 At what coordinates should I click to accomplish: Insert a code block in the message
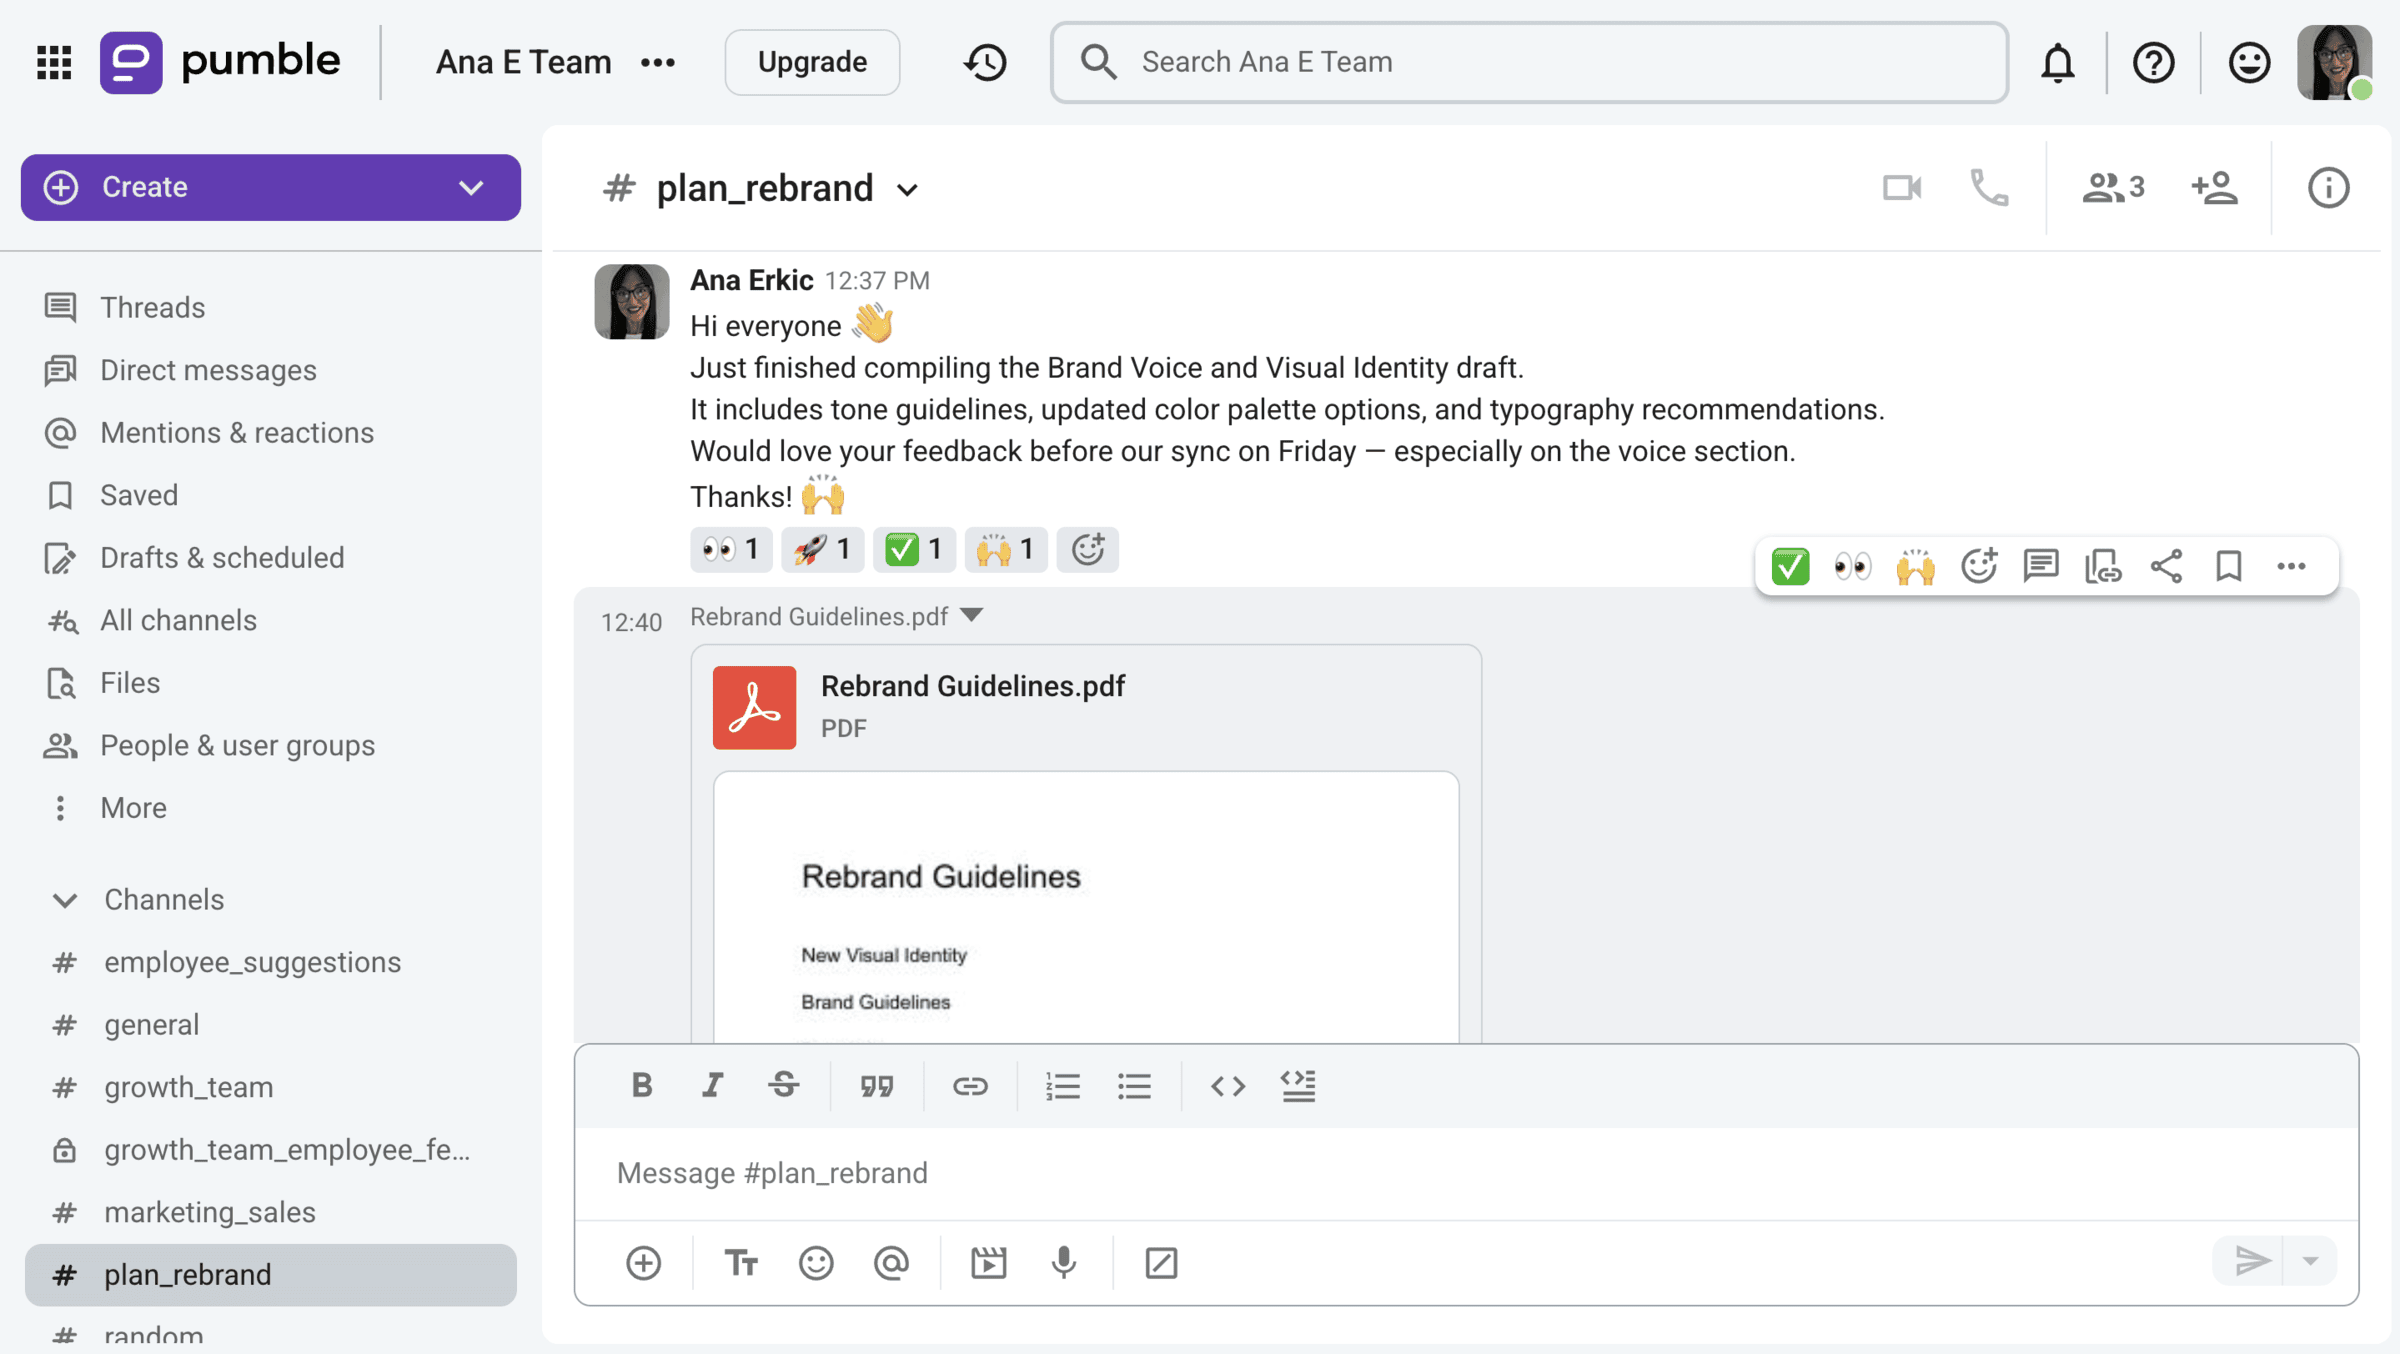click(x=1298, y=1086)
